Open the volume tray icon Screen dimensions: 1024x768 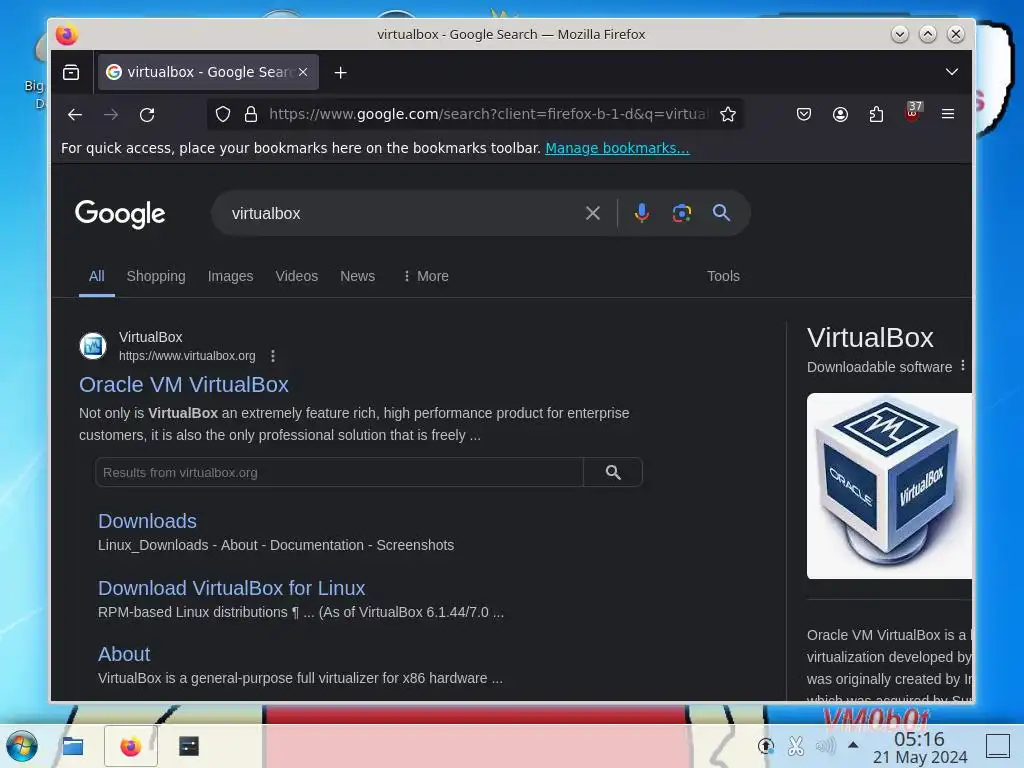(x=825, y=746)
